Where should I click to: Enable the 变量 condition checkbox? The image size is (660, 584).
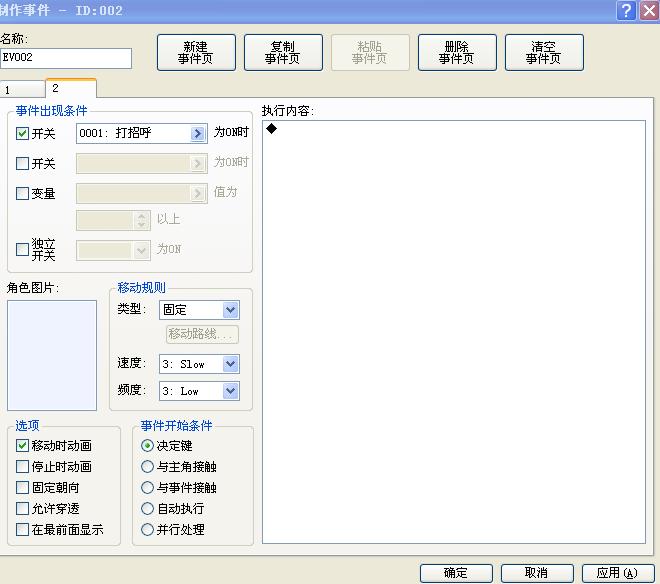coord(22,193)
